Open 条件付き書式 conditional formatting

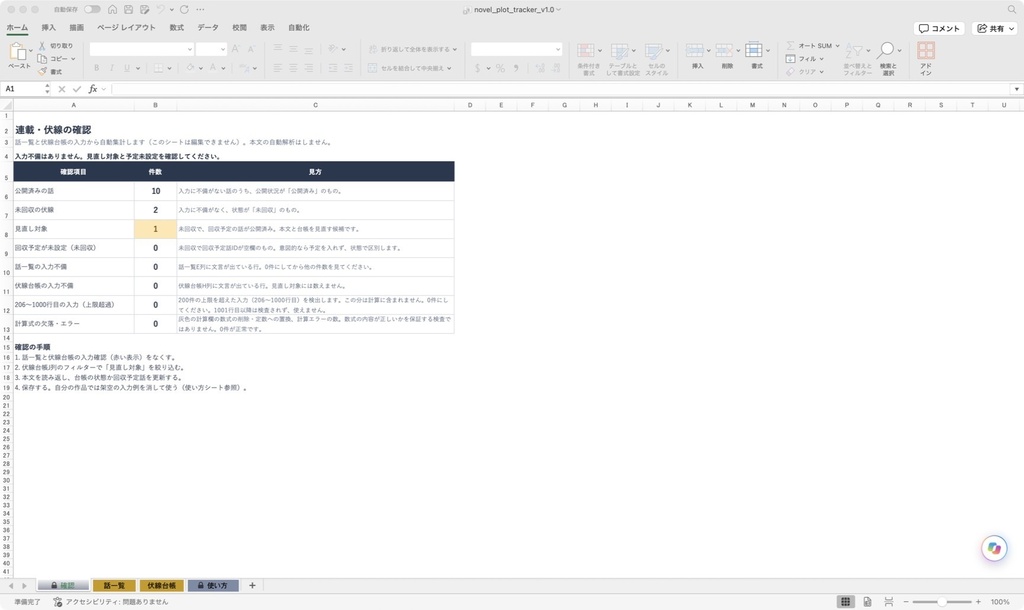tap(588, 59)
